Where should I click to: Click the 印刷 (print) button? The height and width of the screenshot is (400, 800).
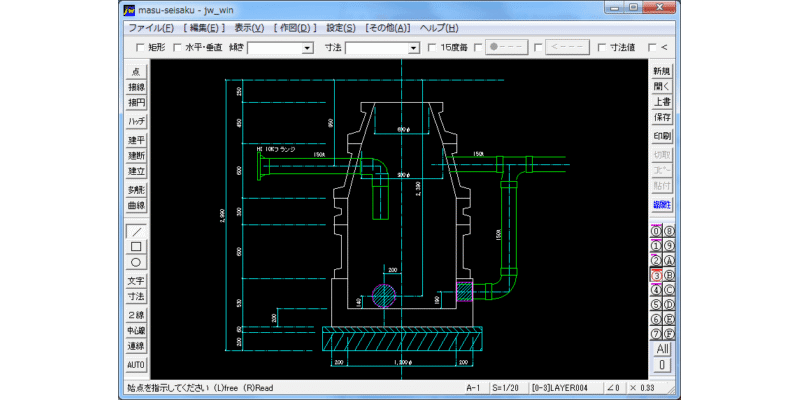pyautogui.click(x=662, y=136)
